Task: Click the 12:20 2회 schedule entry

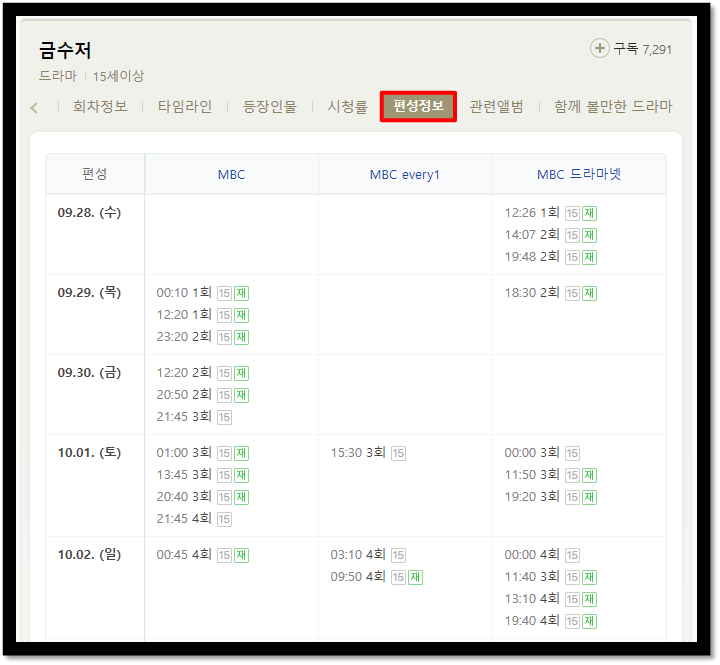Action: [184, 372]
